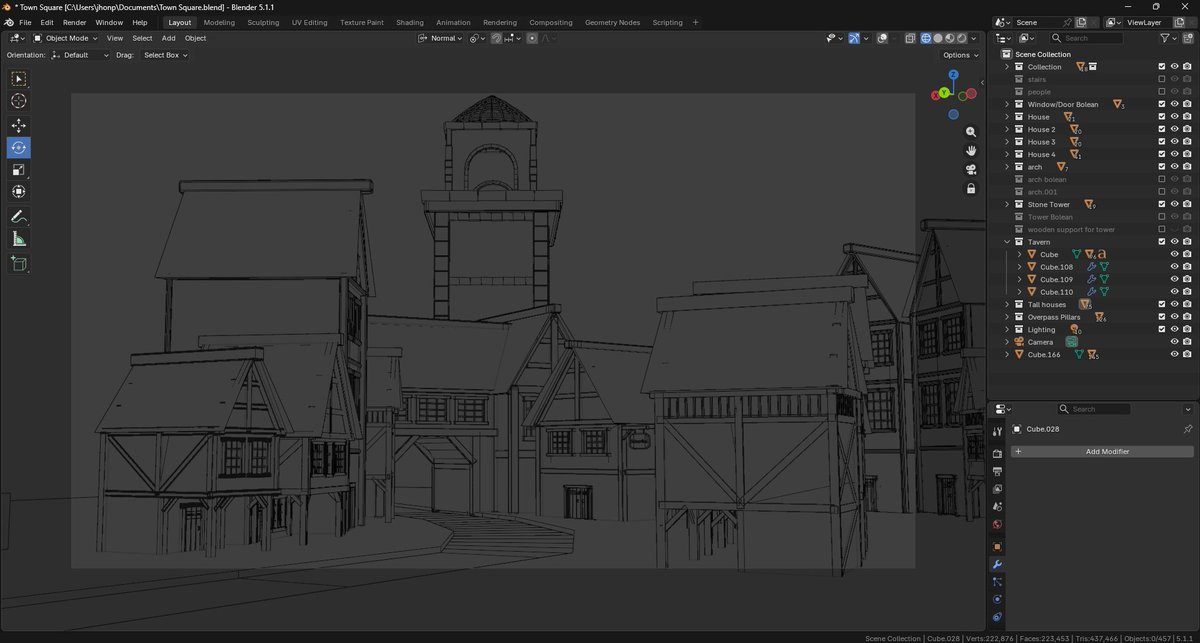1200x643 pixels.
Task: Pick the Annotate tool
Action: (18, 217)
